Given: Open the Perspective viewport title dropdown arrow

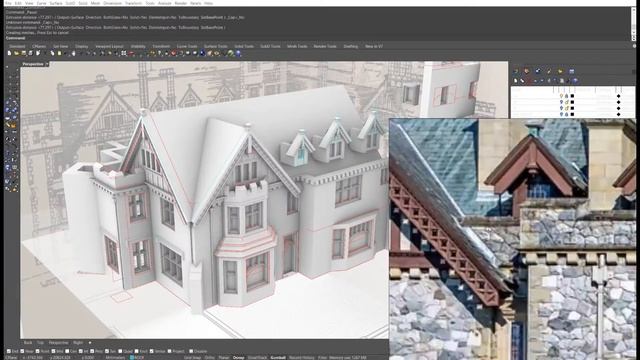Looking at the screenshot, I should point(47,64).
